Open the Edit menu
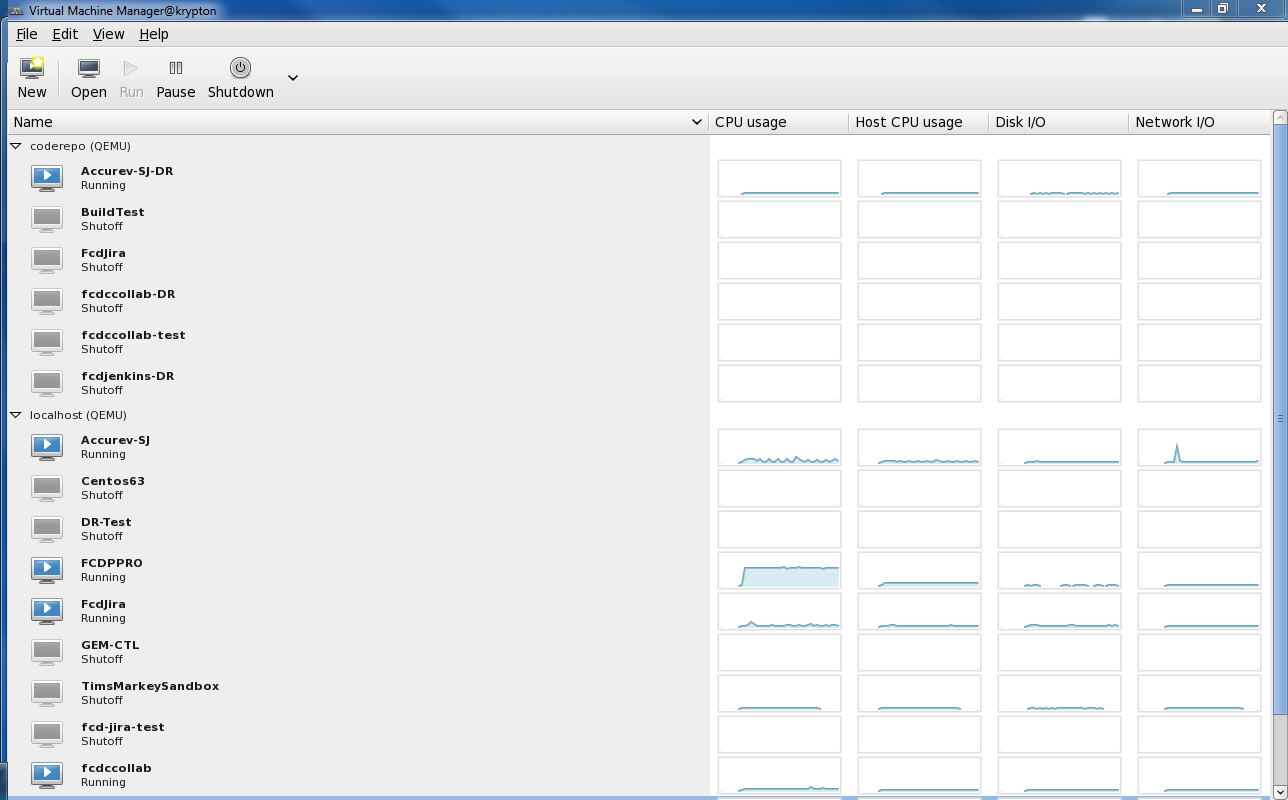The height and width of the screenshot is (800, 1288). [x=65, y=34]
